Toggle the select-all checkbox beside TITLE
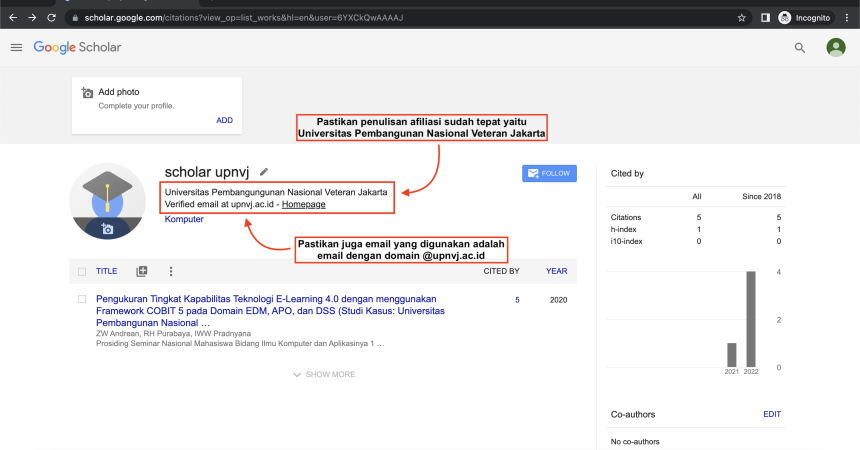Image resolution: width=860 pixels, height=450 pixels. pos(82,271)
